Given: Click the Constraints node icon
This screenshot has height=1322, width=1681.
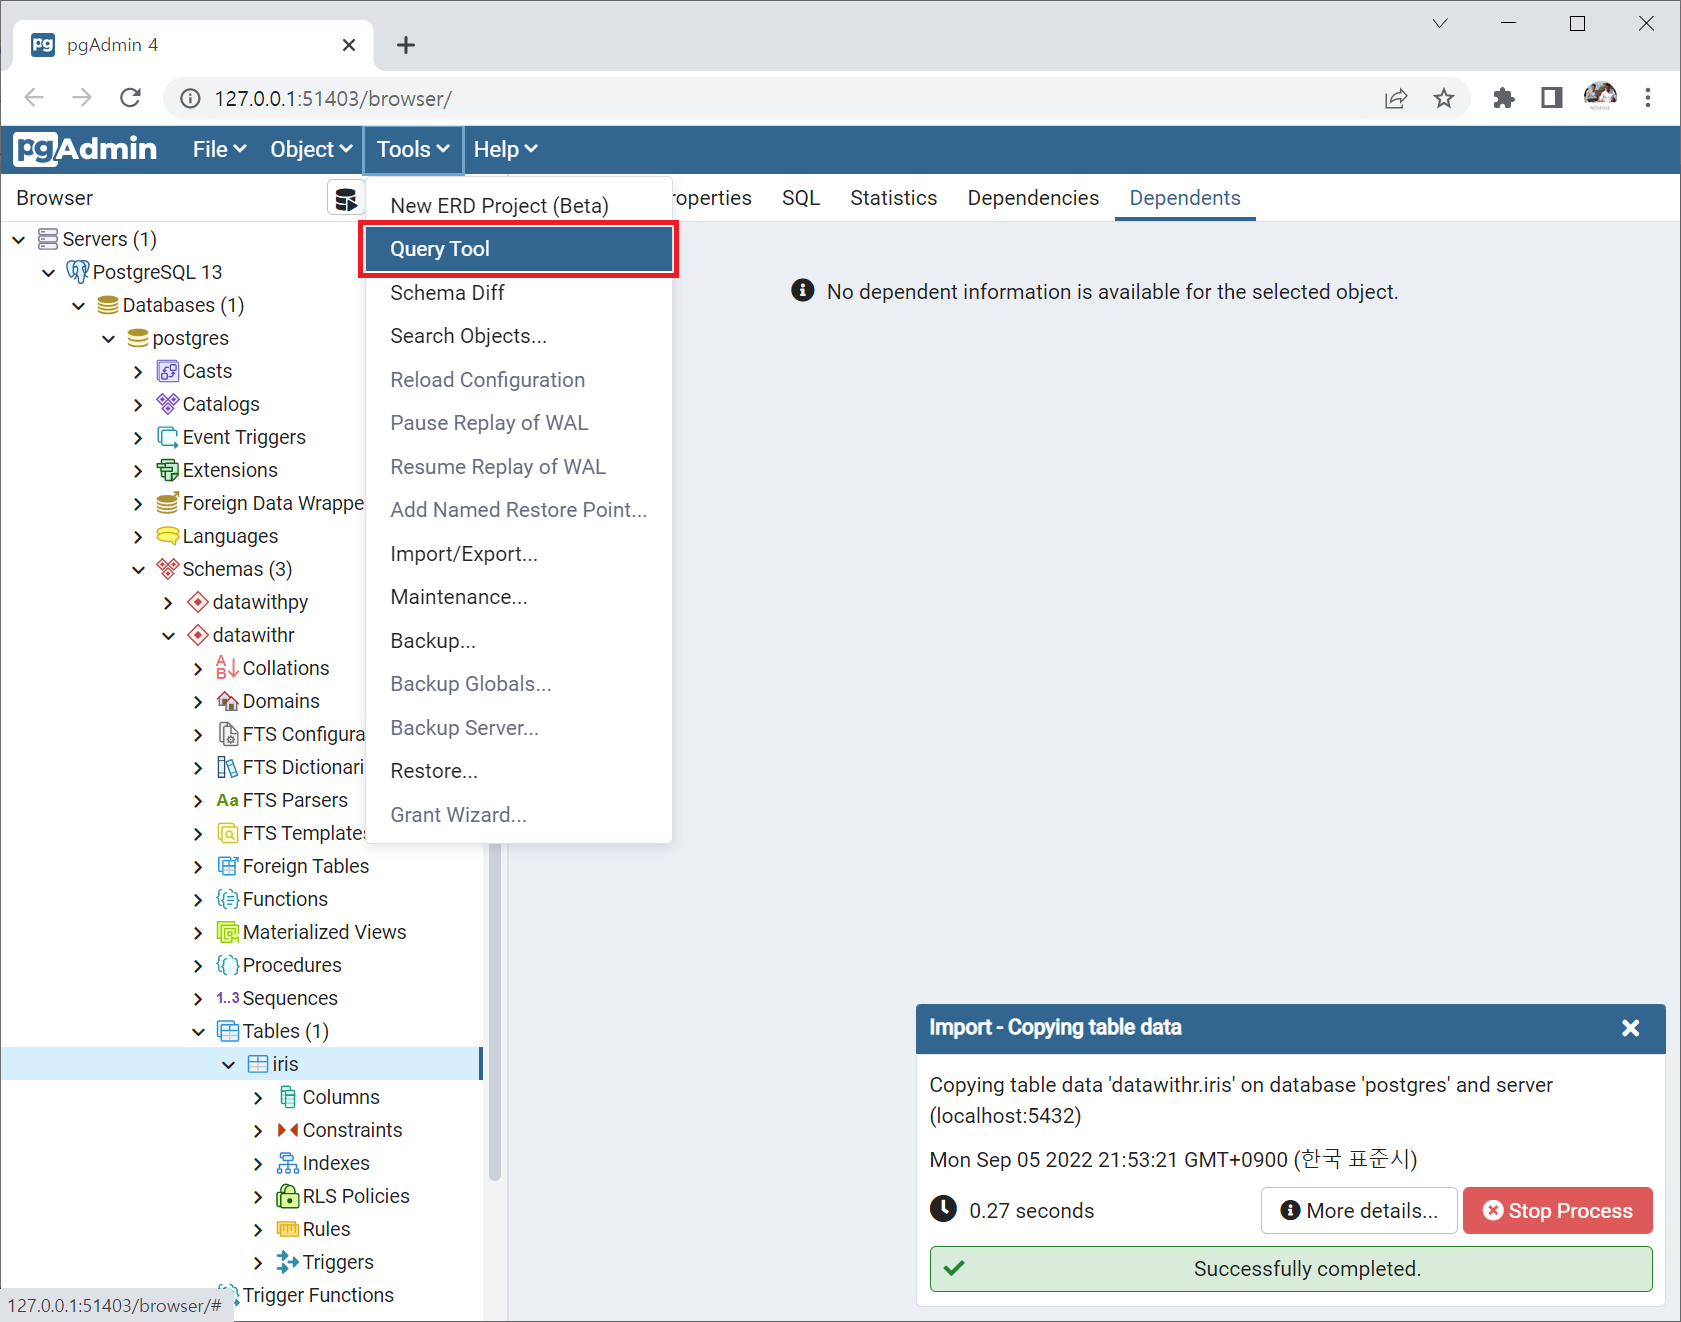Looking at the screenshot, I should (288, 1130).
